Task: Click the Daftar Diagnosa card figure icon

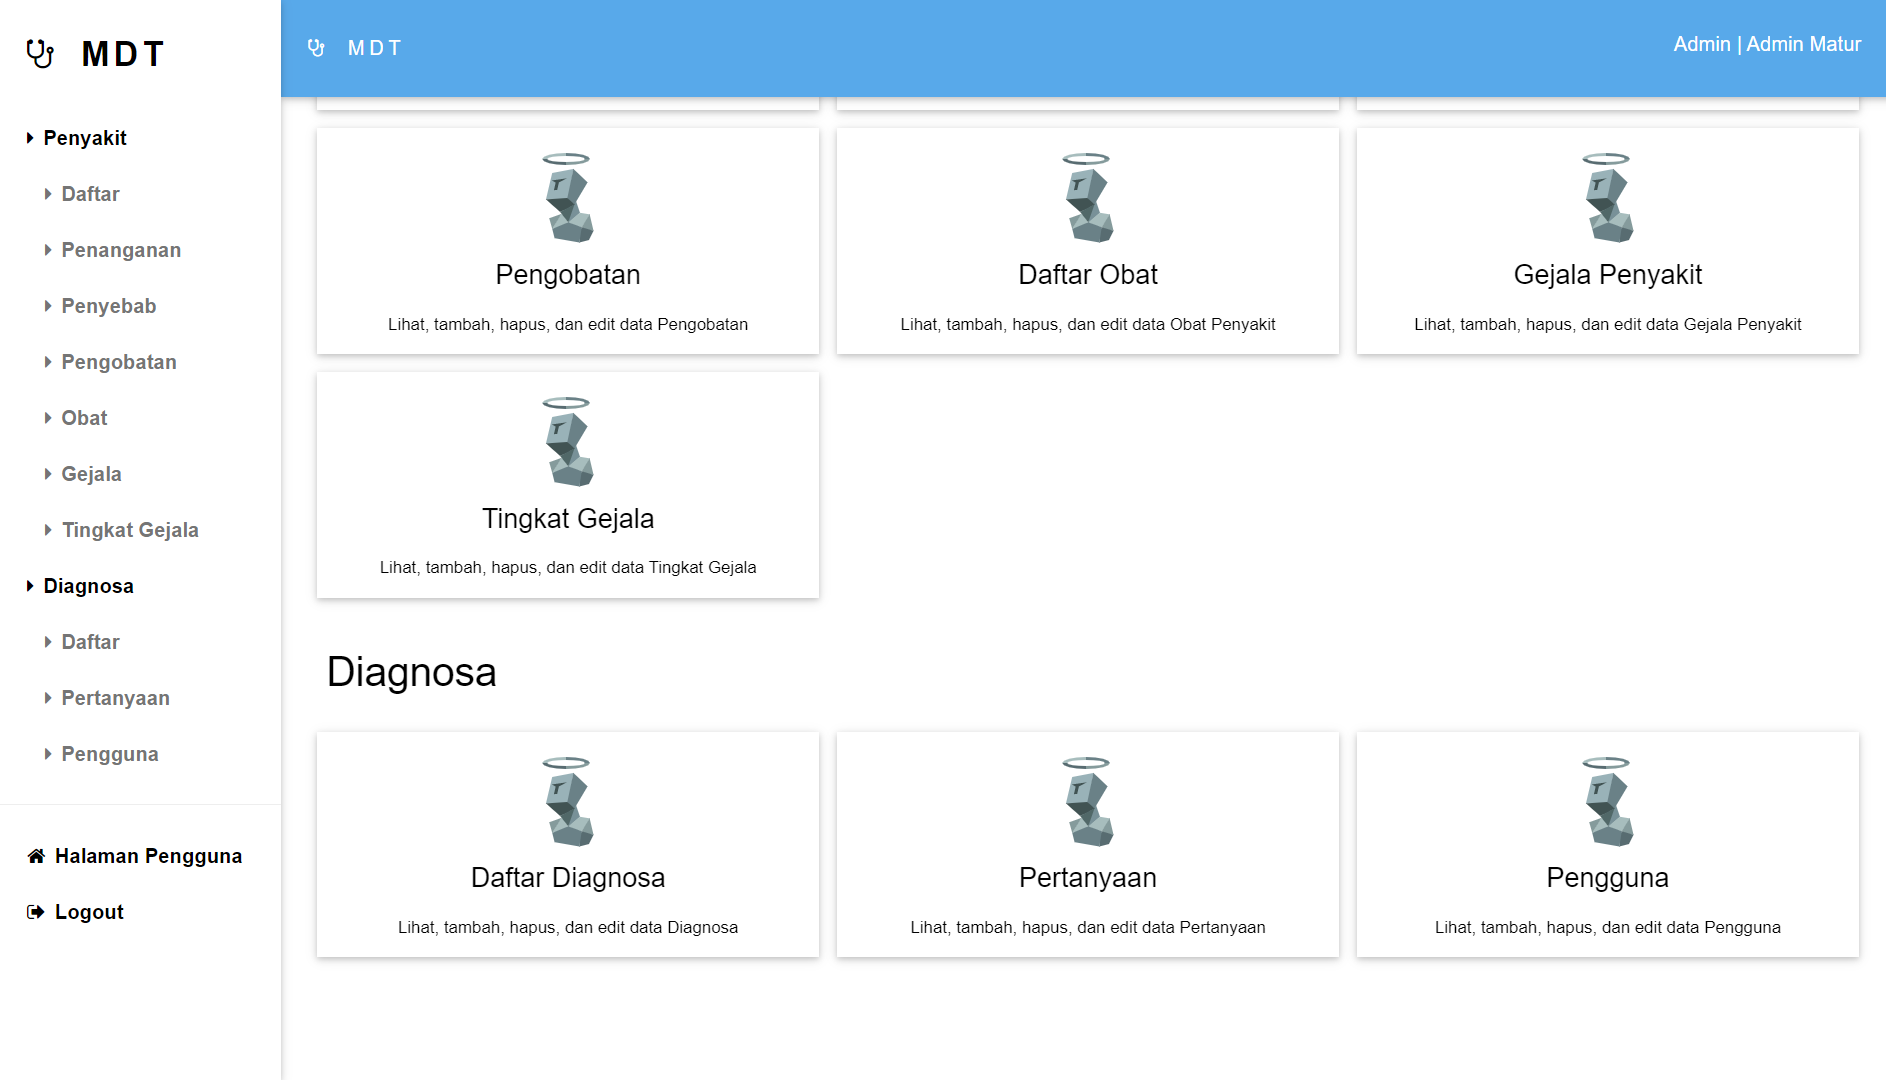Action: tap(568, 802)
